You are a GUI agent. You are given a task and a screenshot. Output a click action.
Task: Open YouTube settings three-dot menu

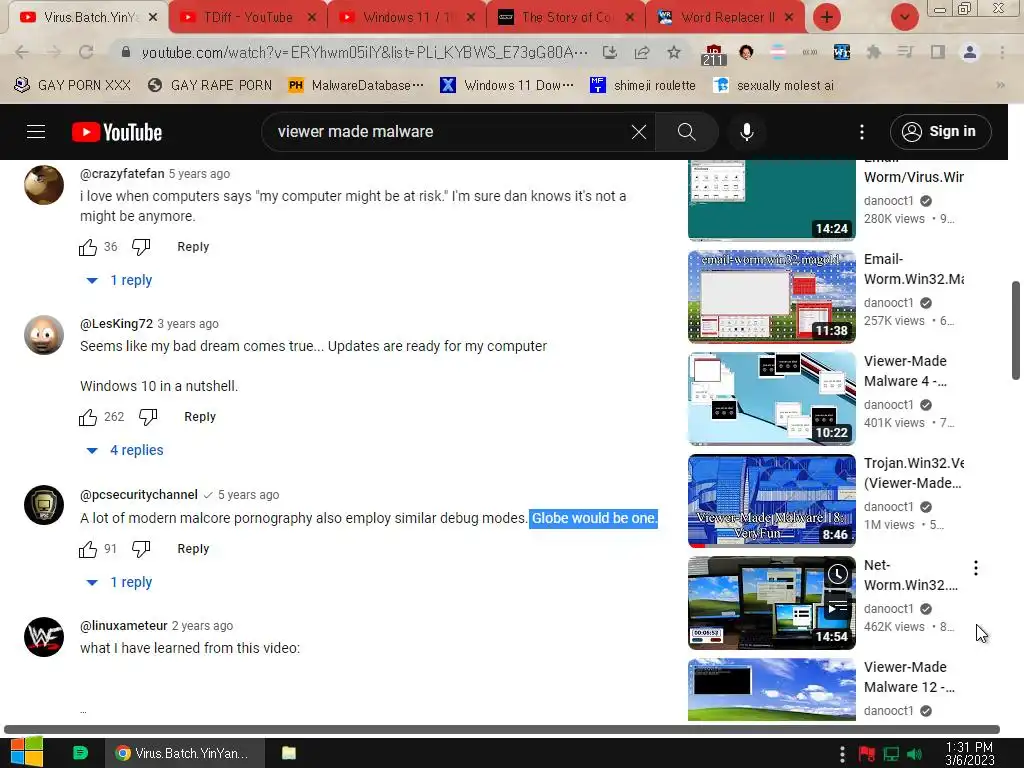coord(862,132)
